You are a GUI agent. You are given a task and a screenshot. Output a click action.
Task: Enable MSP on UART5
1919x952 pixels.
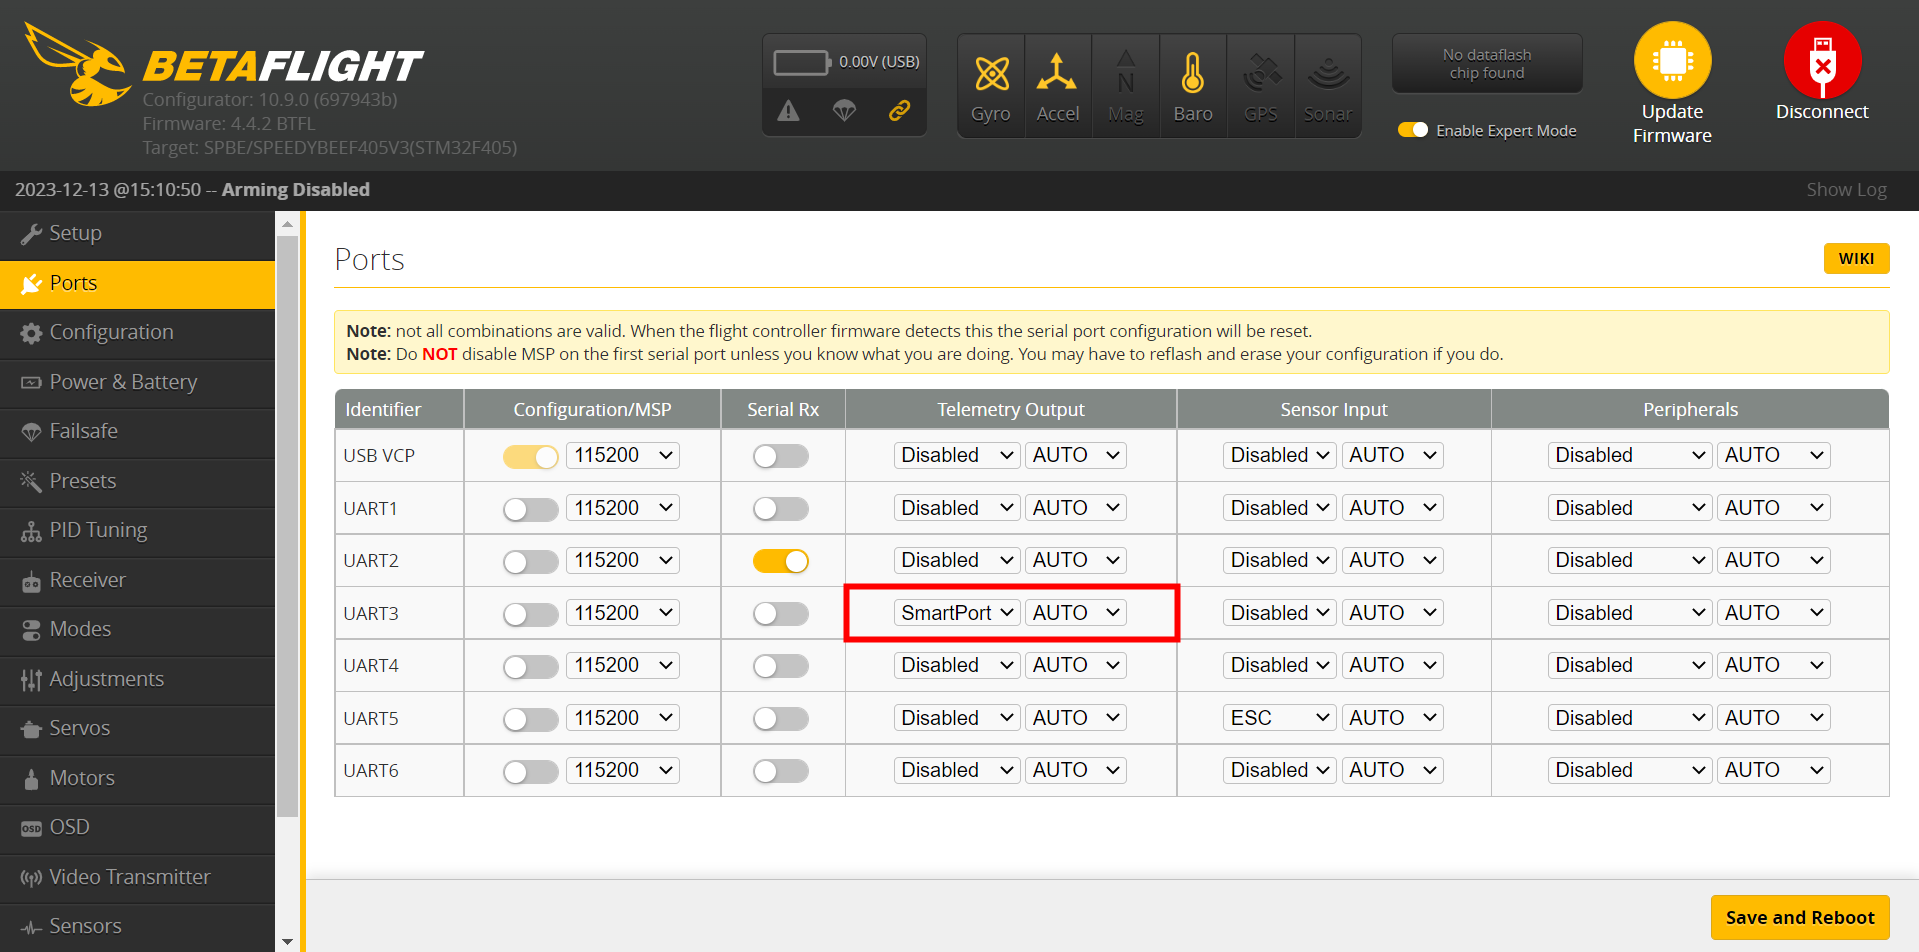coord(531,720)
